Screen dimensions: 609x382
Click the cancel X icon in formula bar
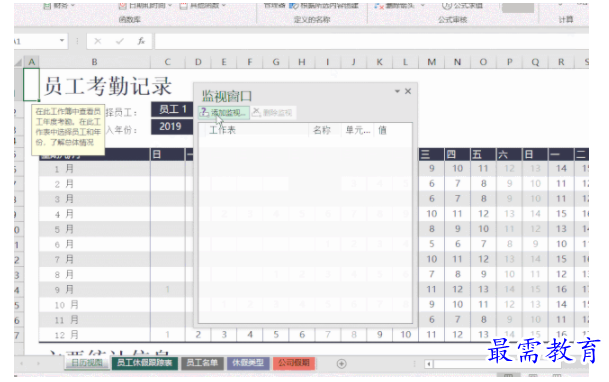(x=97, y=41)
